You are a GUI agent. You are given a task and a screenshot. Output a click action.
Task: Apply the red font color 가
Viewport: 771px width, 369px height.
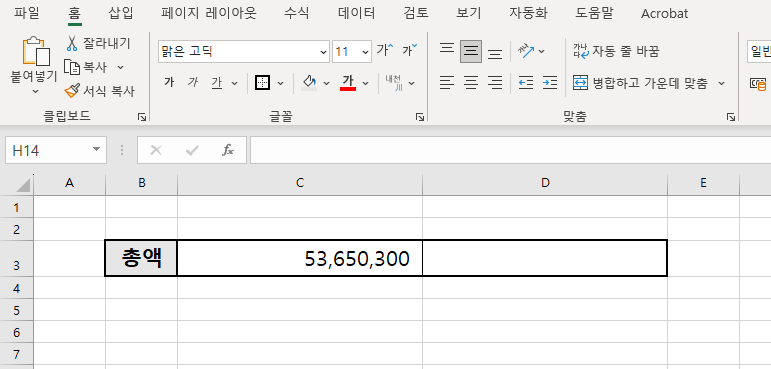(x=348, y=83)
